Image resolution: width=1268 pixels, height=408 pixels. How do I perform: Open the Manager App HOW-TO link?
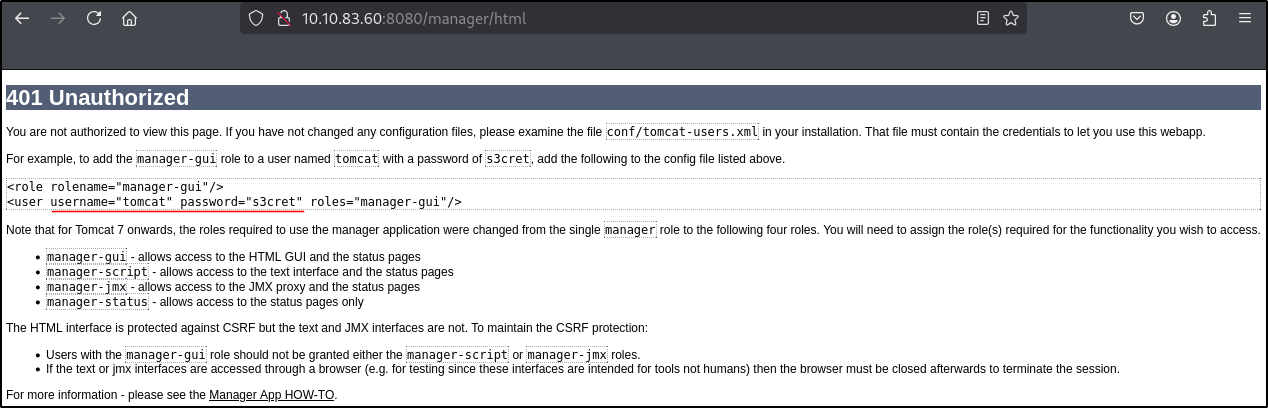(x=272, y=395)
